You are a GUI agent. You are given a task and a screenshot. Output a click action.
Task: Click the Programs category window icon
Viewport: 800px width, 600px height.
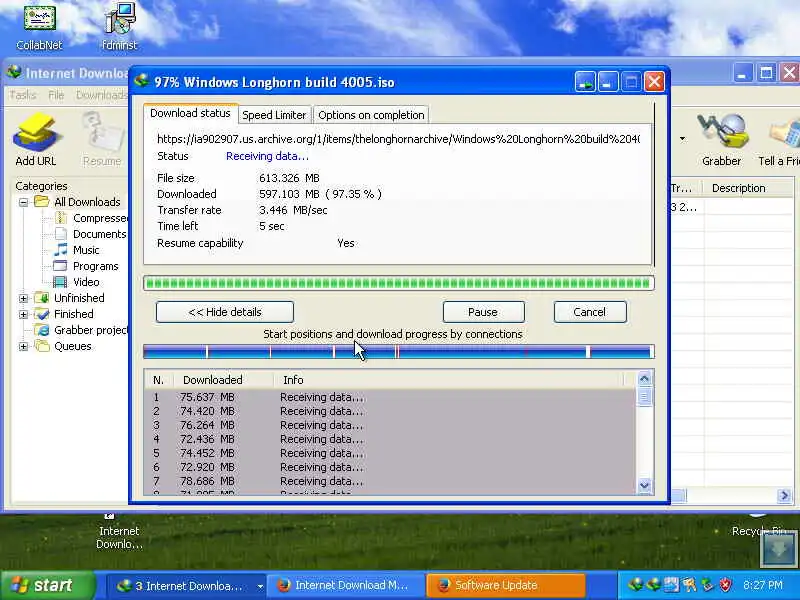(x=60, y=266)
